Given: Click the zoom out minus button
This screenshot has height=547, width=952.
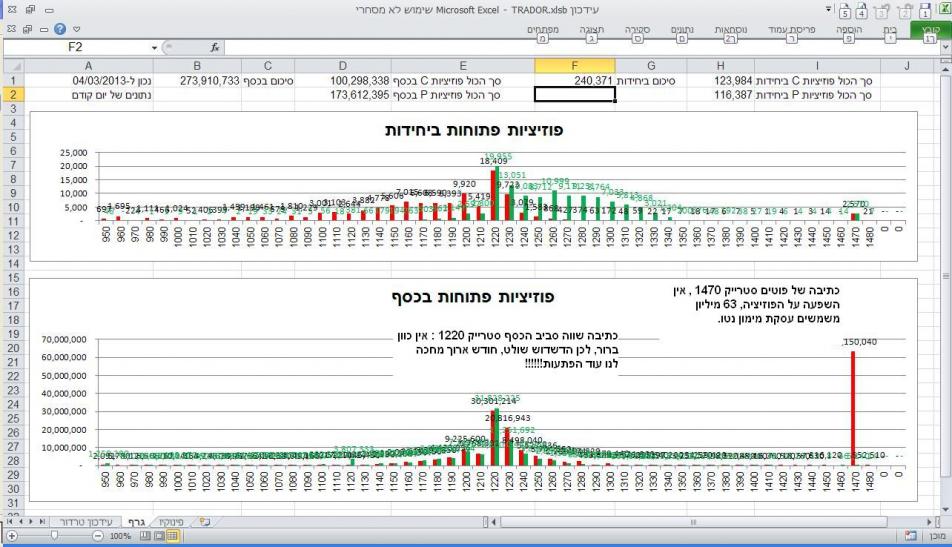Looking at the screenshot, I should click(98, 537).
